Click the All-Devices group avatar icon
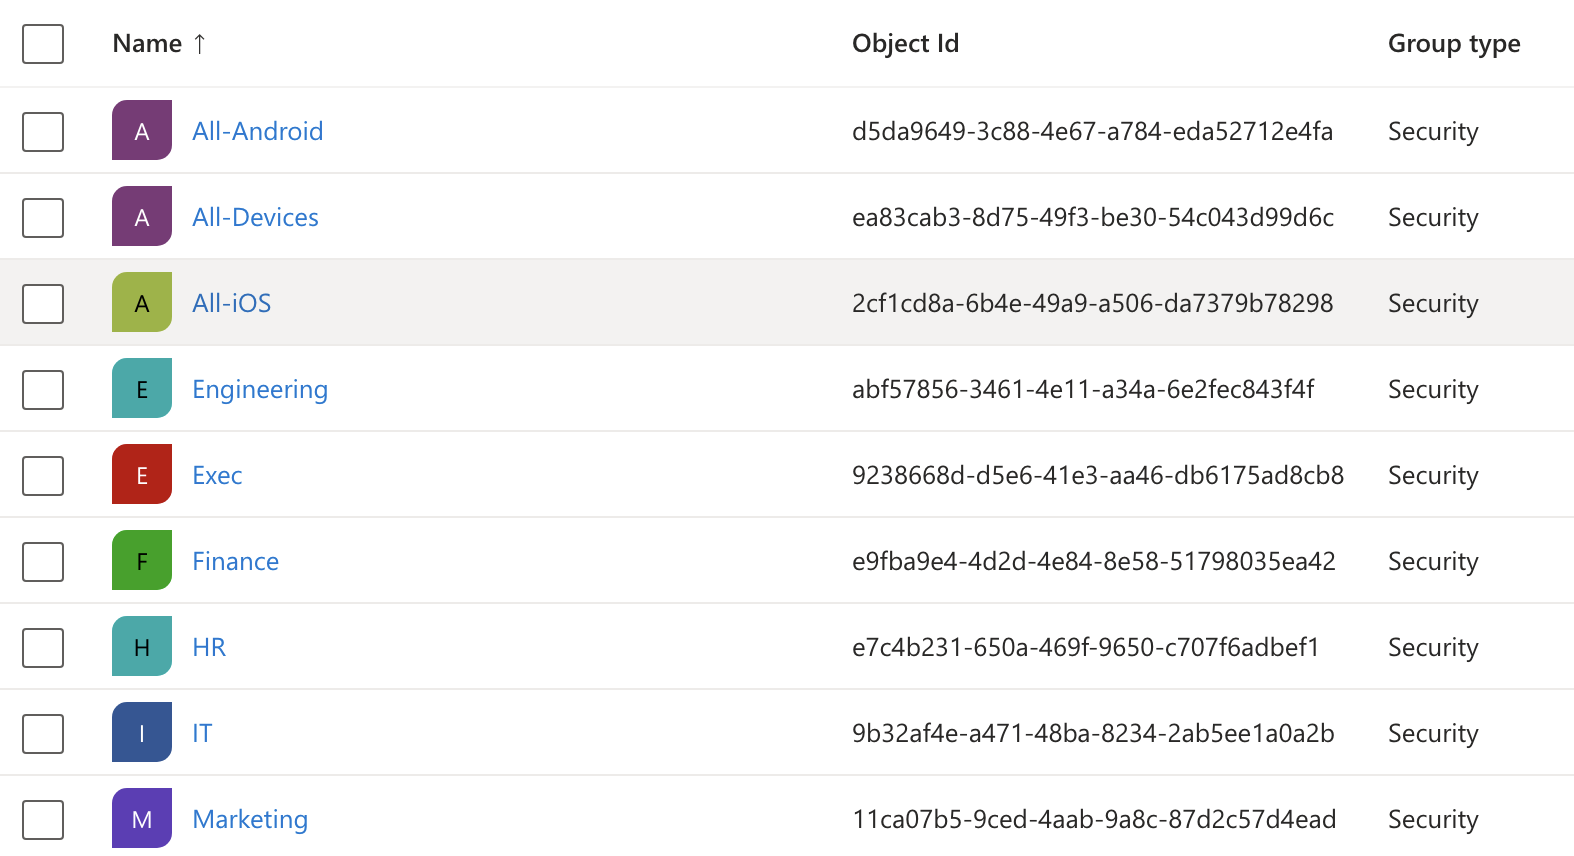 [142, 216]
